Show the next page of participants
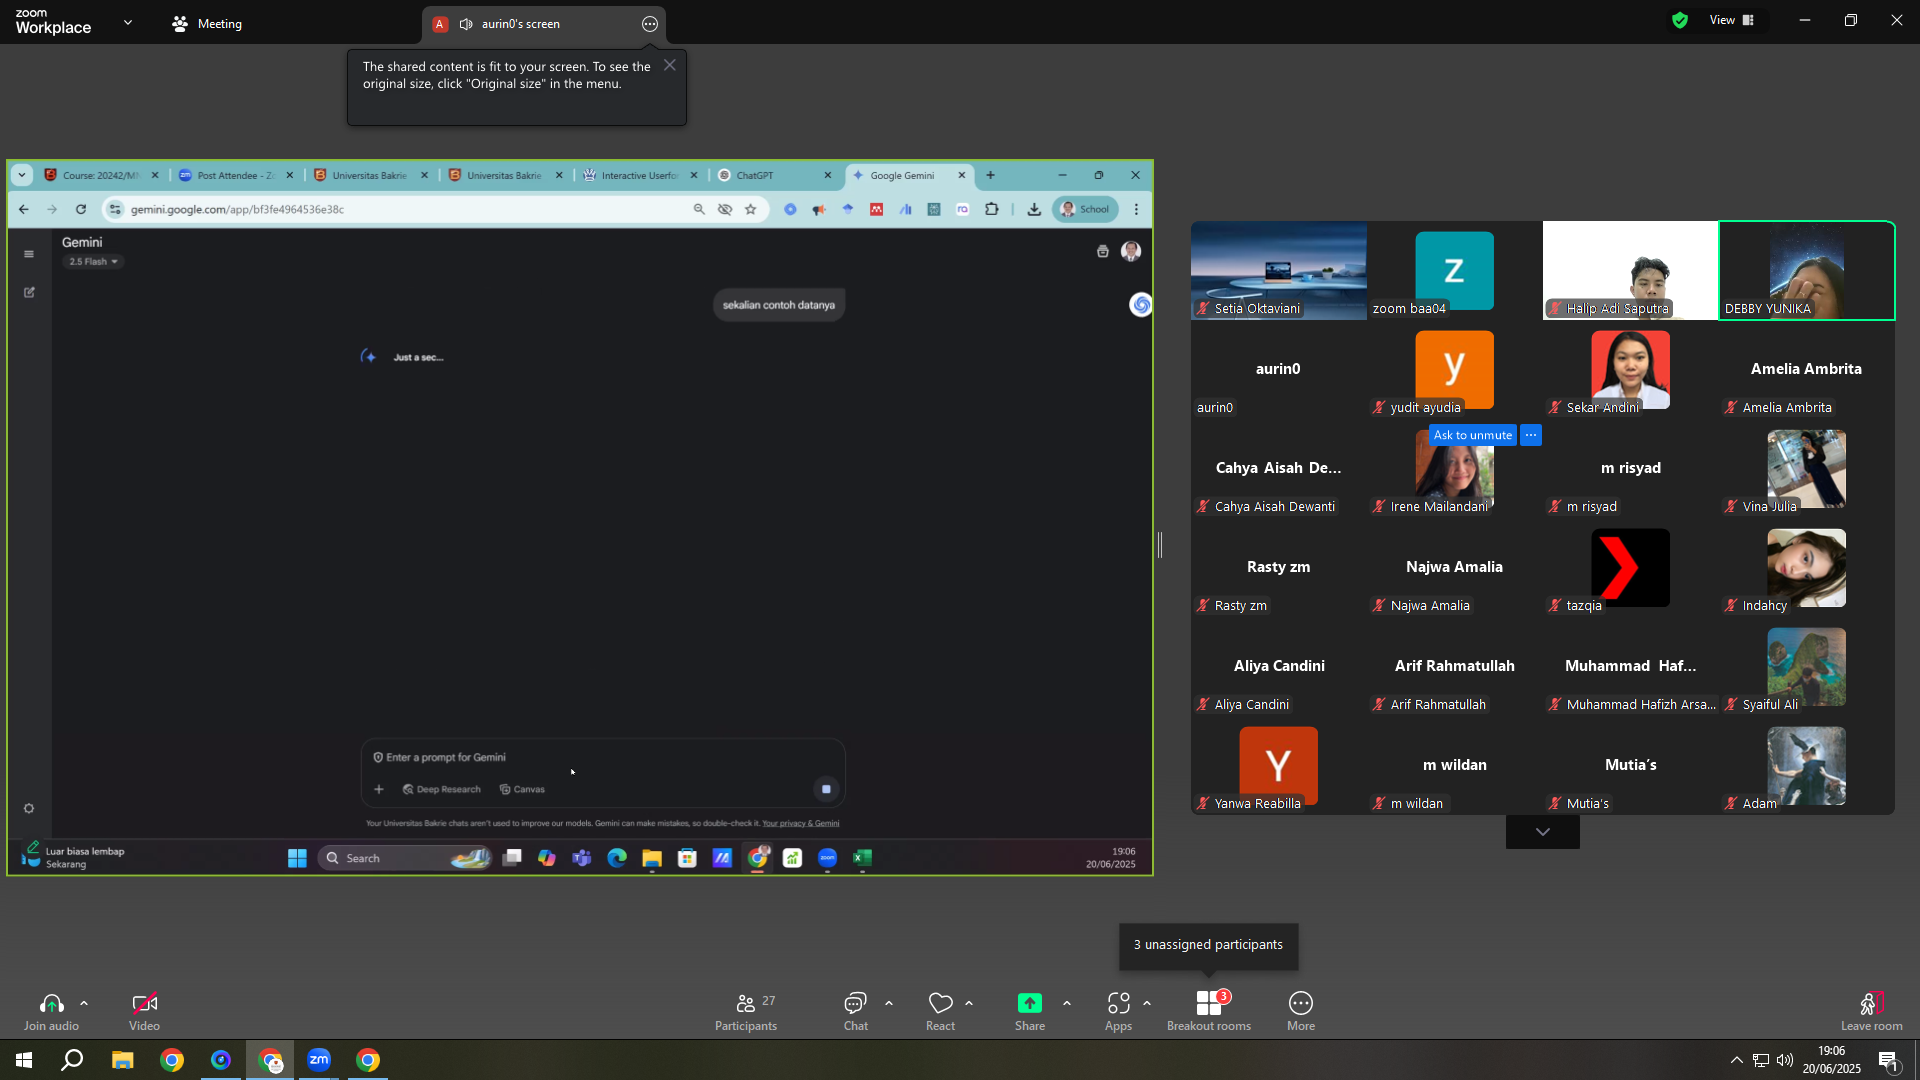Image resolution: width=1920 pixels, height=1080 pixels. (x=1543, y=832)
